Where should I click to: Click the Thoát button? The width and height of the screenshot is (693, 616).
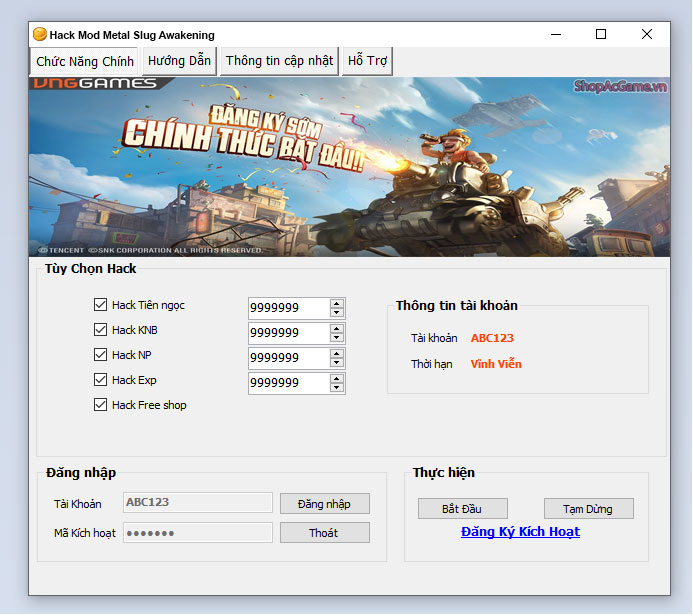[324, 533]
